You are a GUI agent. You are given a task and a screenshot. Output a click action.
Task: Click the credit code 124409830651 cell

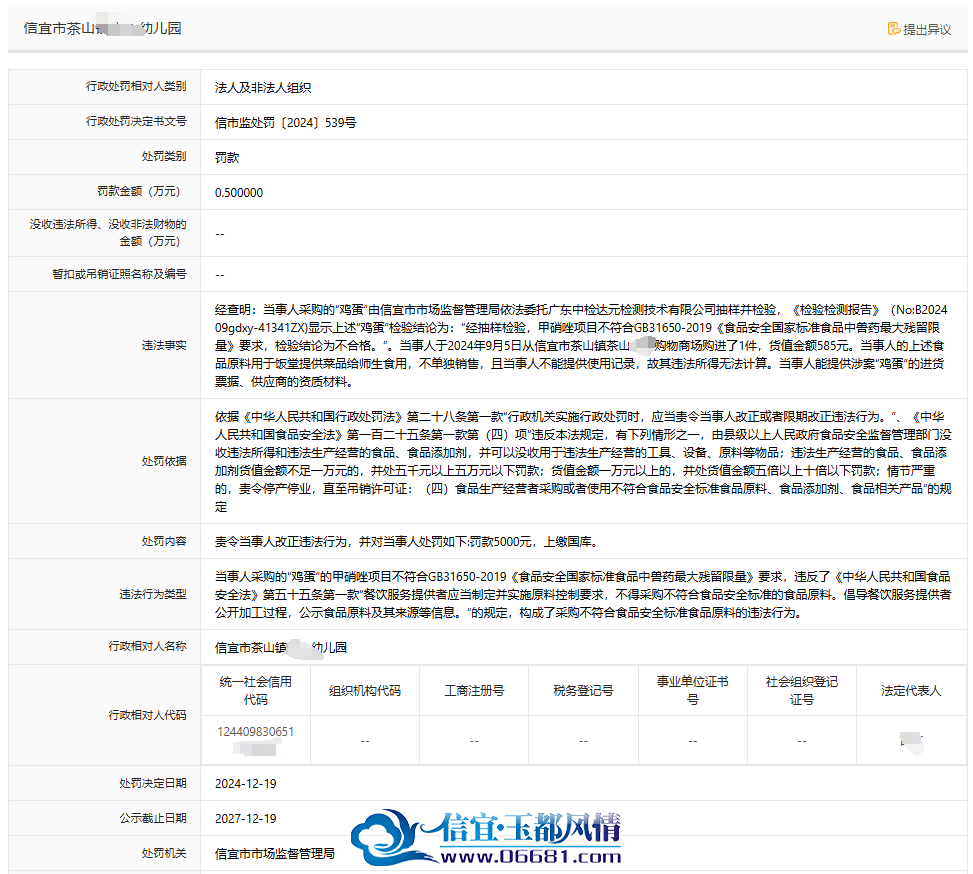coord(256,740)
